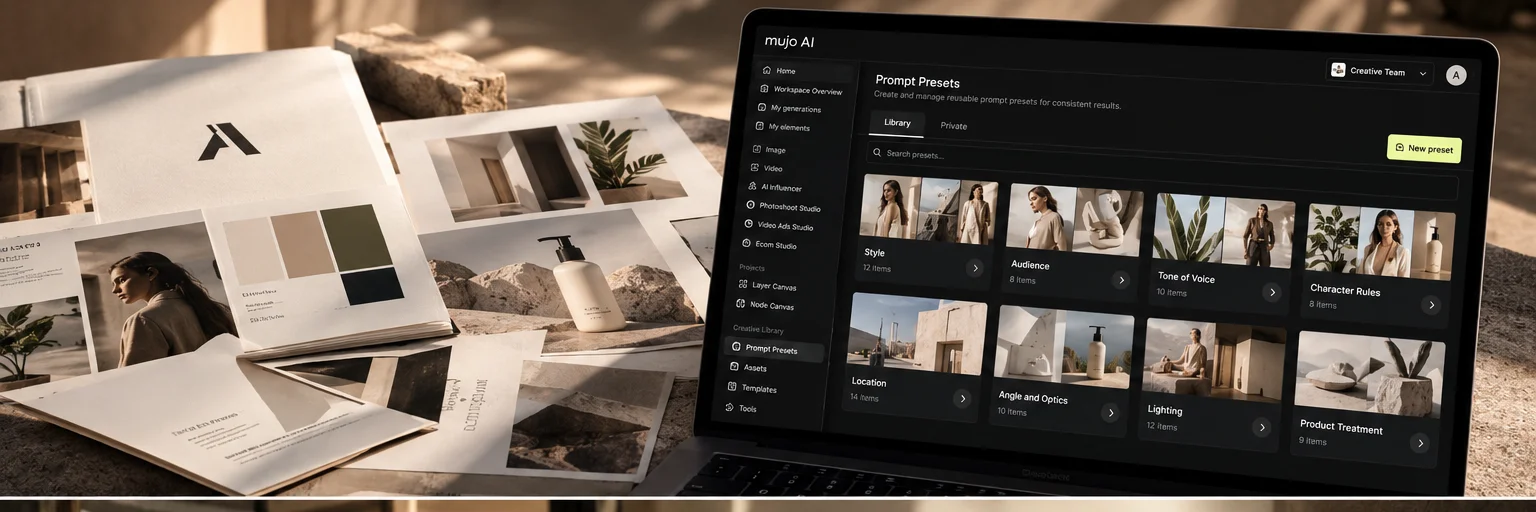Open Templates in Creative Library
This screenshot has height=512, width=1536.
(x=753, y=388)
